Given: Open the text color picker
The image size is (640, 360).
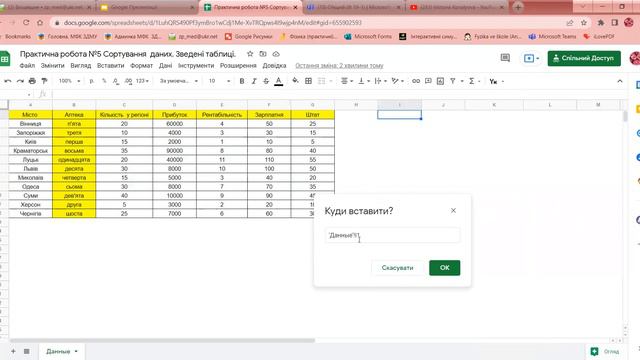Looking at the screenshot, I should [x=278, y=81].
